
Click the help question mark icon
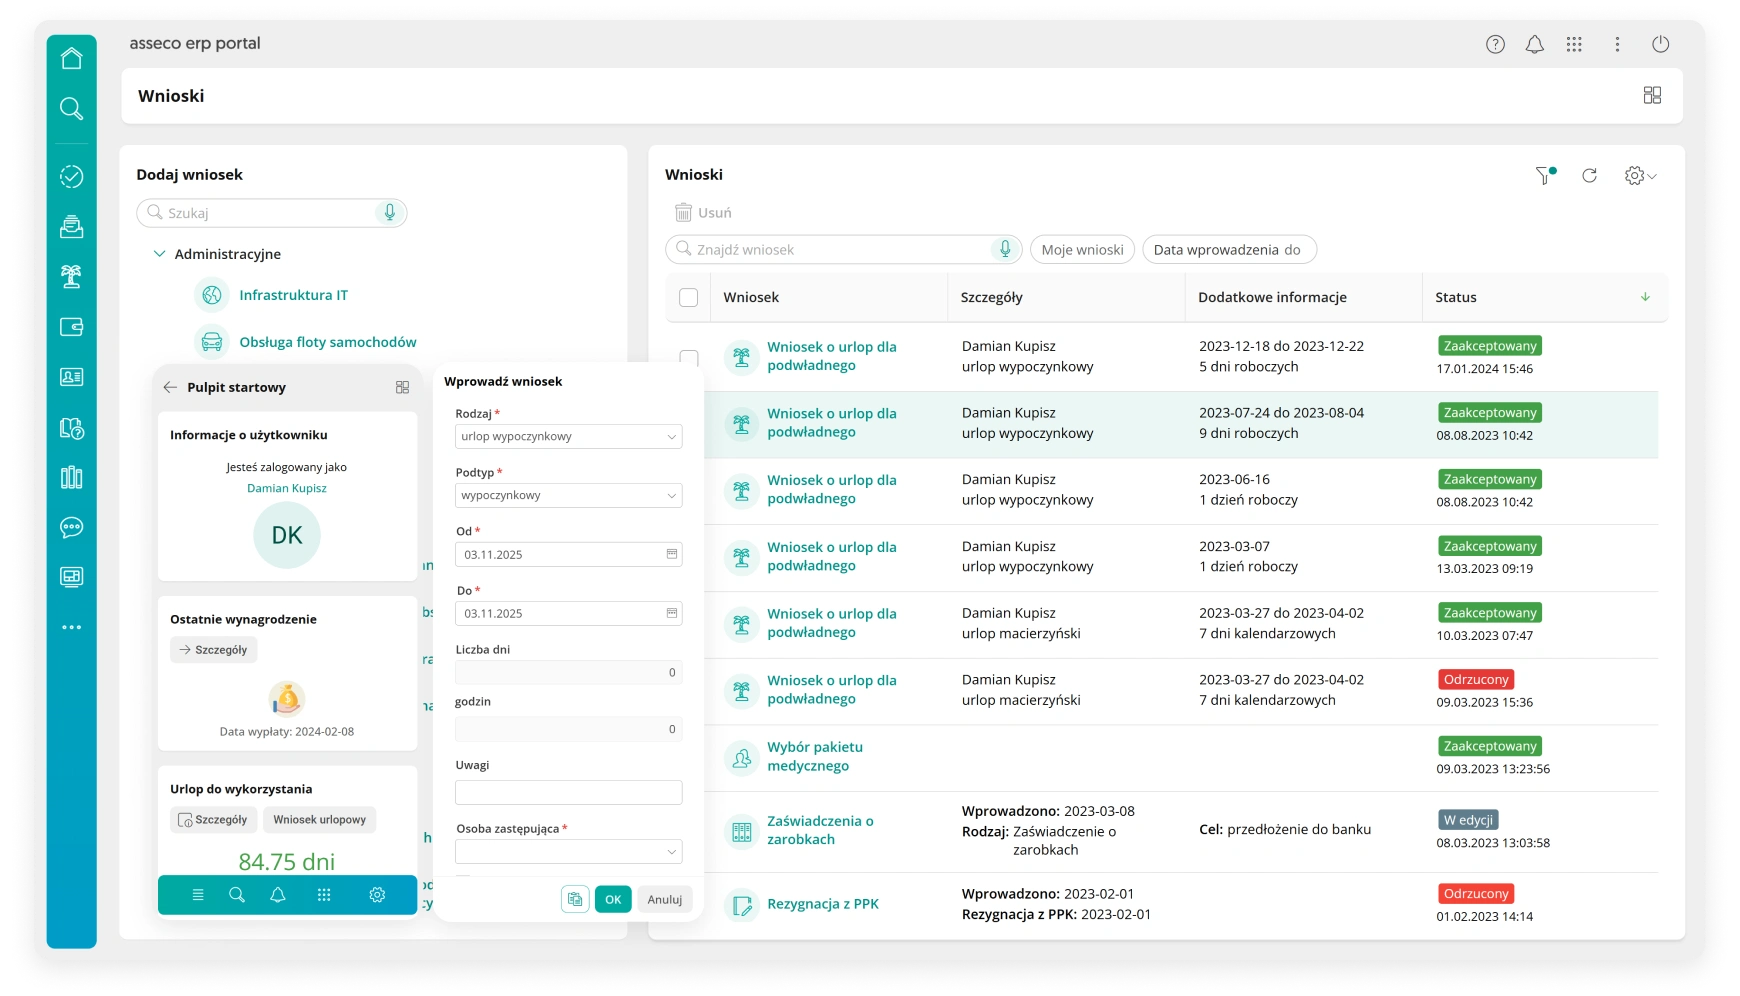tap(1495, 44)
